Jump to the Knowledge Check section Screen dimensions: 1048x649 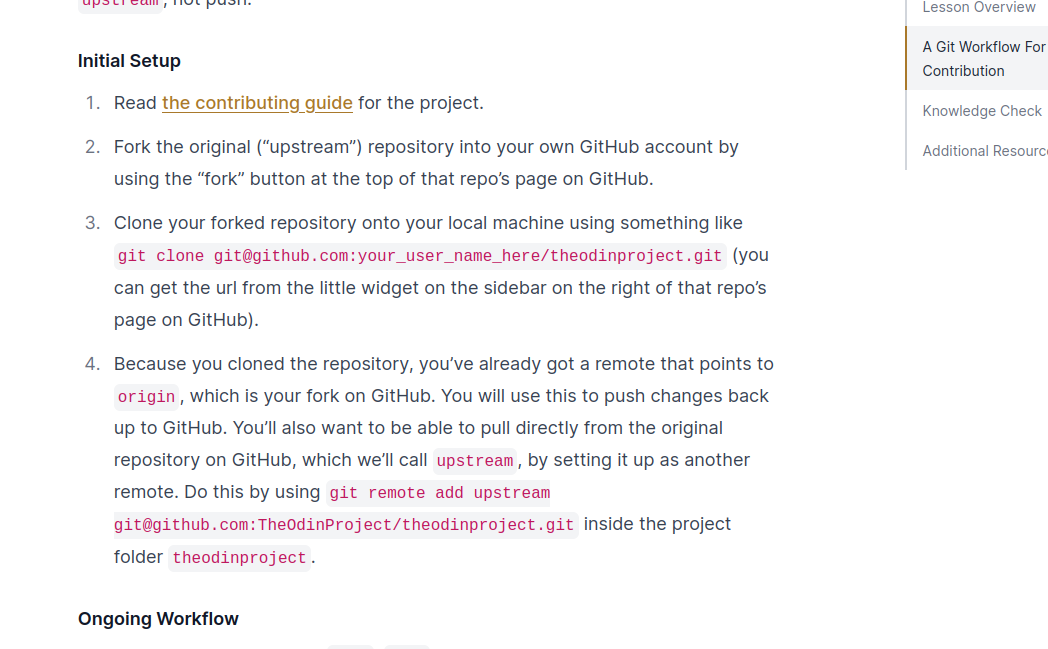point(981,110)
